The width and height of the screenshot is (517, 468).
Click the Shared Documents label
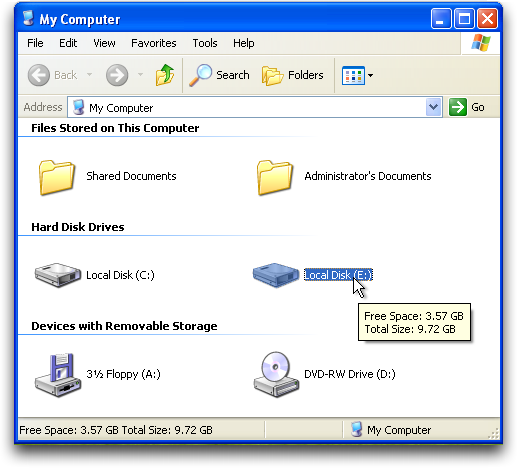(131, 176)
